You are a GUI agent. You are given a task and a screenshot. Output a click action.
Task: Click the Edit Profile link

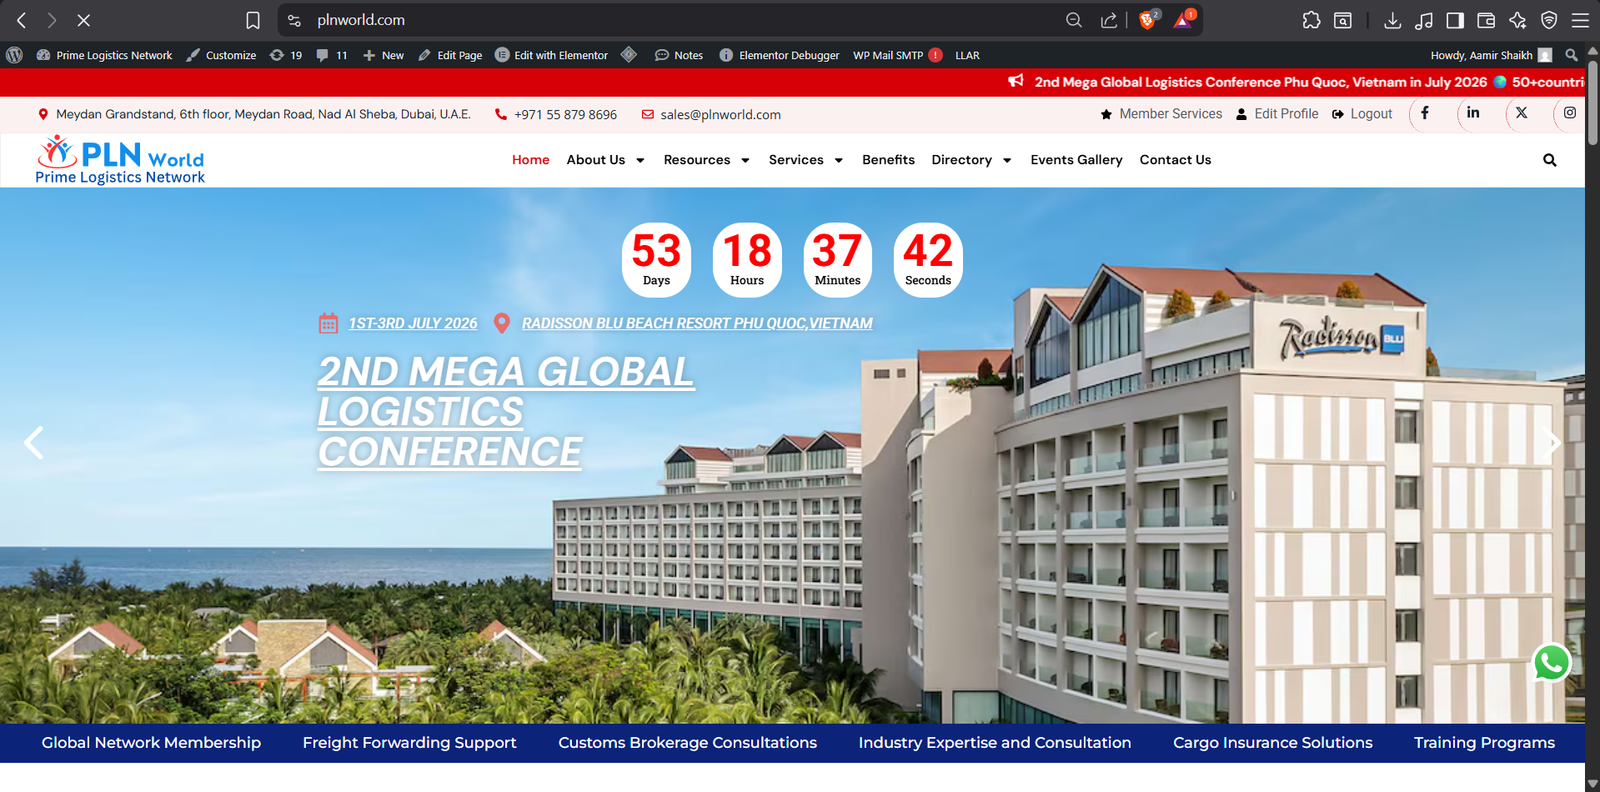point(1277,114)
